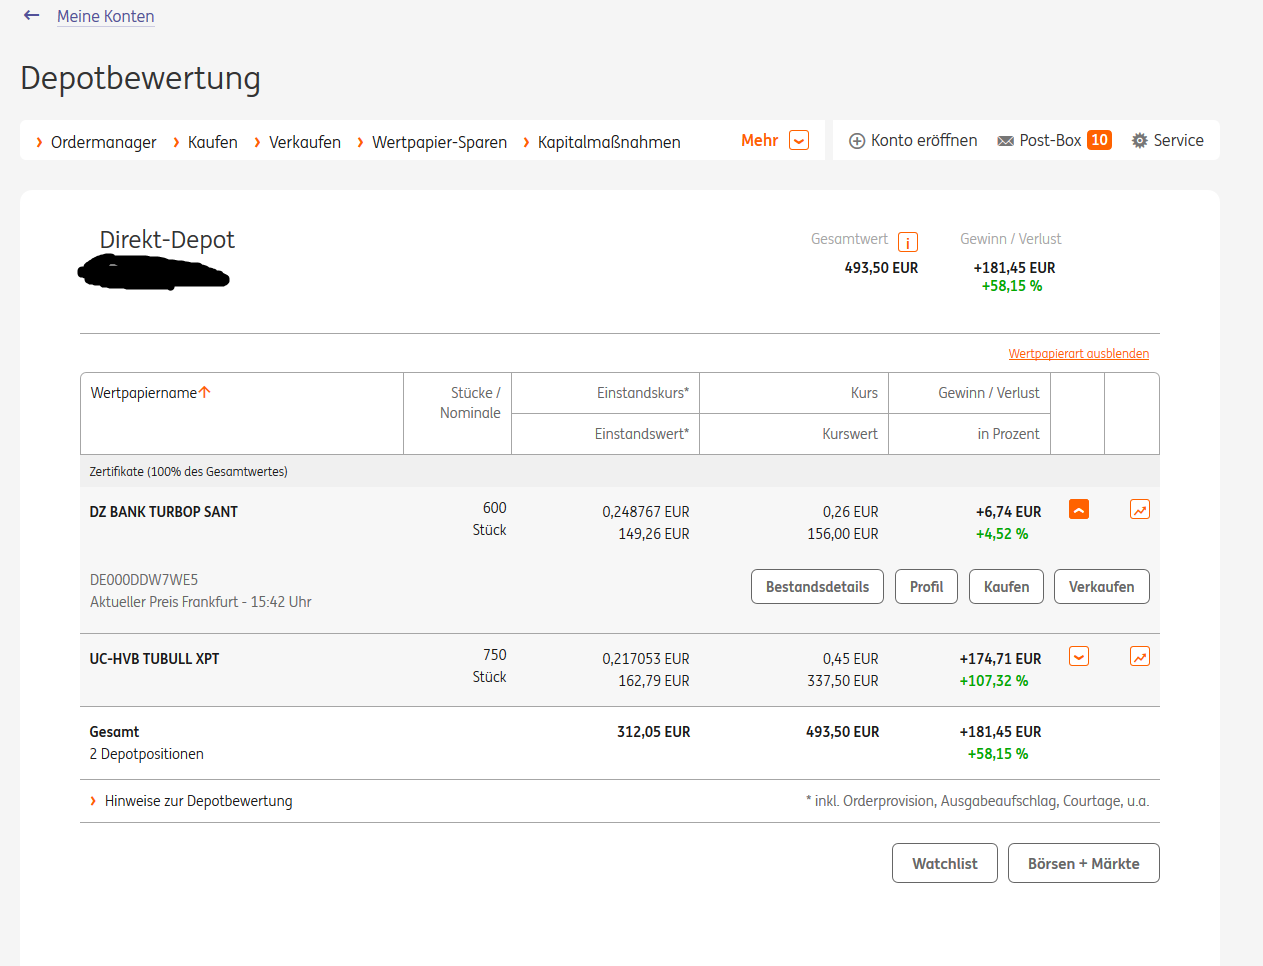Hide security type via Wertpapierart ausblenden

[1078, 354]
